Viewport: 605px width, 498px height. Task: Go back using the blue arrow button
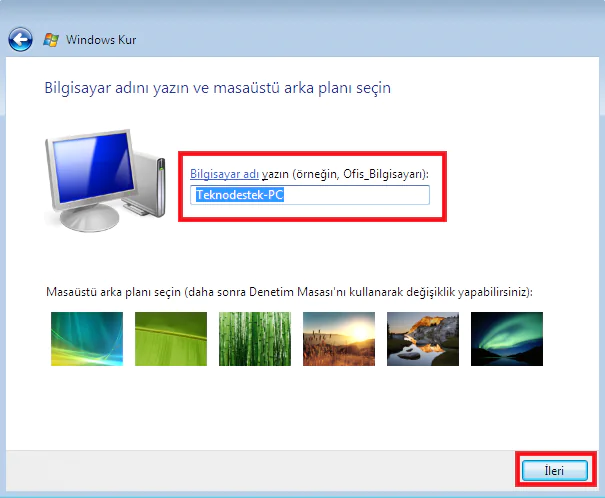20,39
